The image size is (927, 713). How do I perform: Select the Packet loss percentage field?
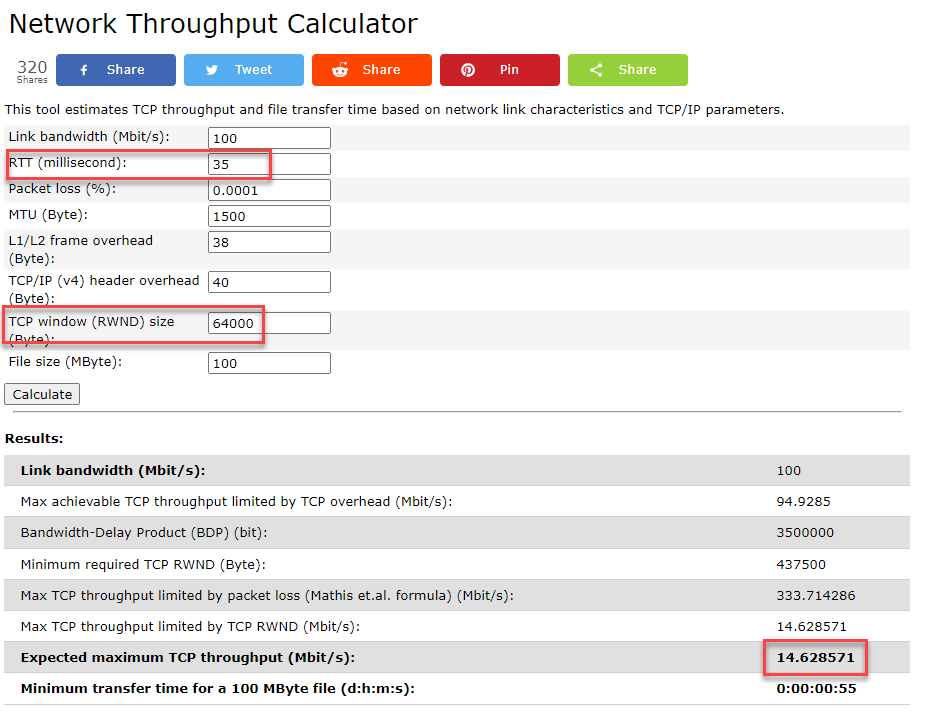point(269,190)
